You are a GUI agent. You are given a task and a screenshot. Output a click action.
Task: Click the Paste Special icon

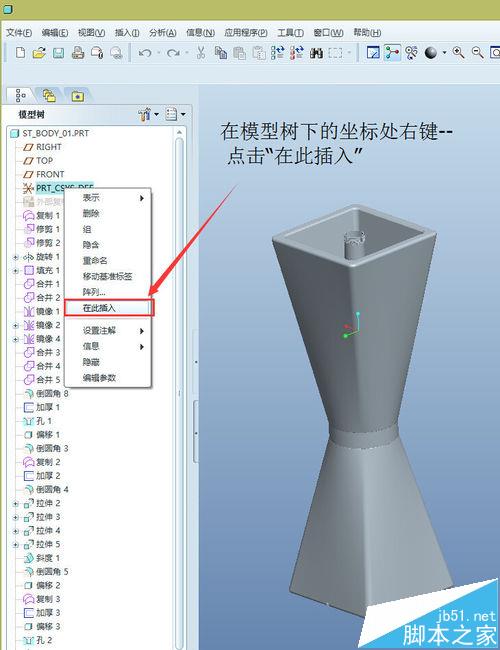[x=259, y=53]
